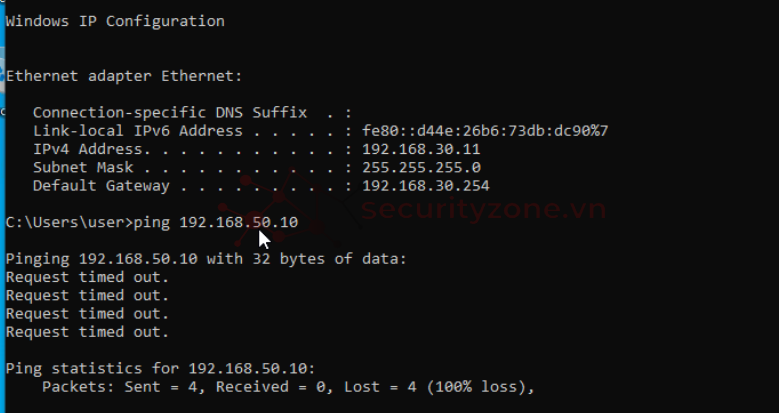Click the "Link-local IPv6 Address" label
The height and width of the screenshot is (413, 779).
[x=137, y=131]
